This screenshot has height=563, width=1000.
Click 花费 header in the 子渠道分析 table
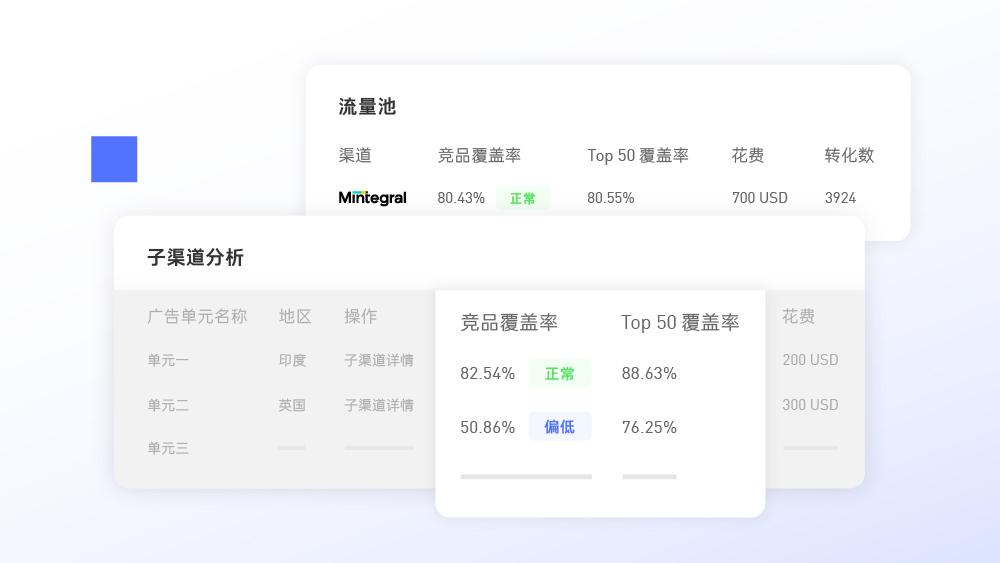[x=798, y=316]
